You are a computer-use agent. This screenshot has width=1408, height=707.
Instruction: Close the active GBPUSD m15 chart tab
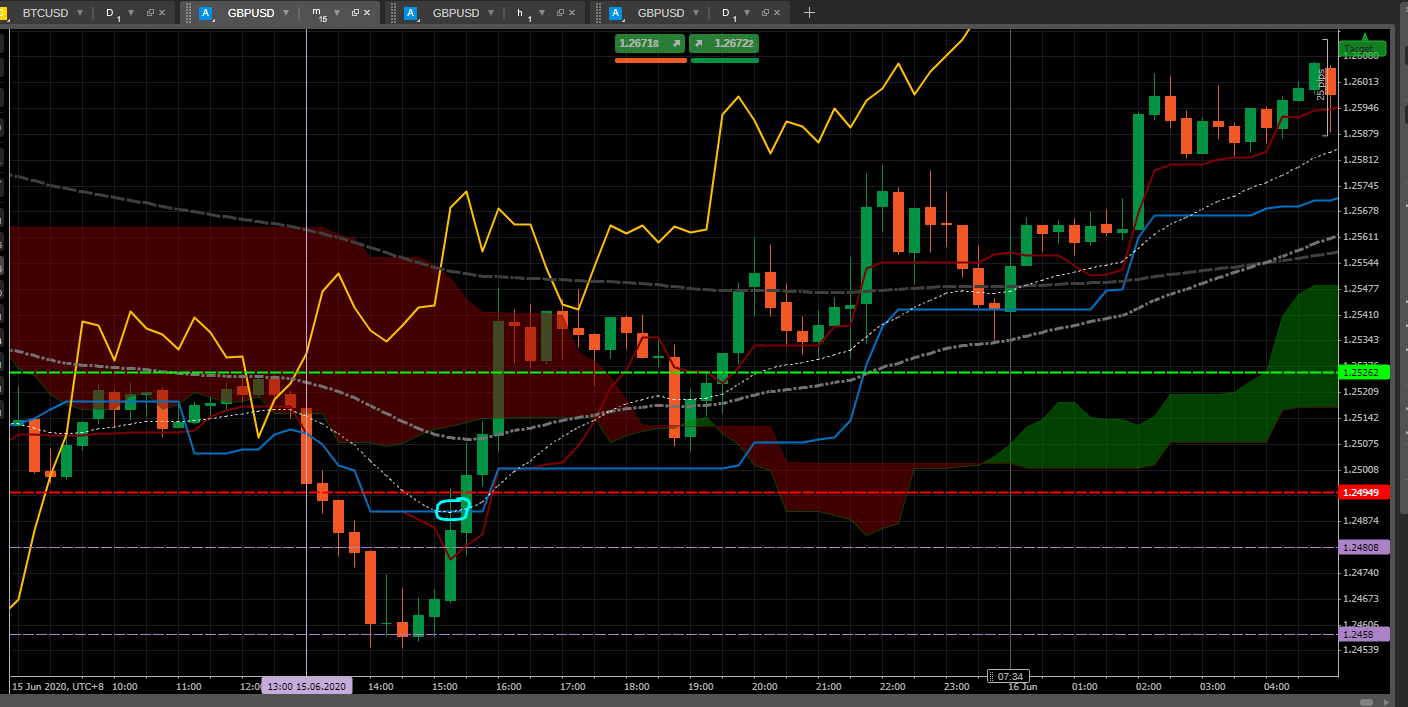367,13
